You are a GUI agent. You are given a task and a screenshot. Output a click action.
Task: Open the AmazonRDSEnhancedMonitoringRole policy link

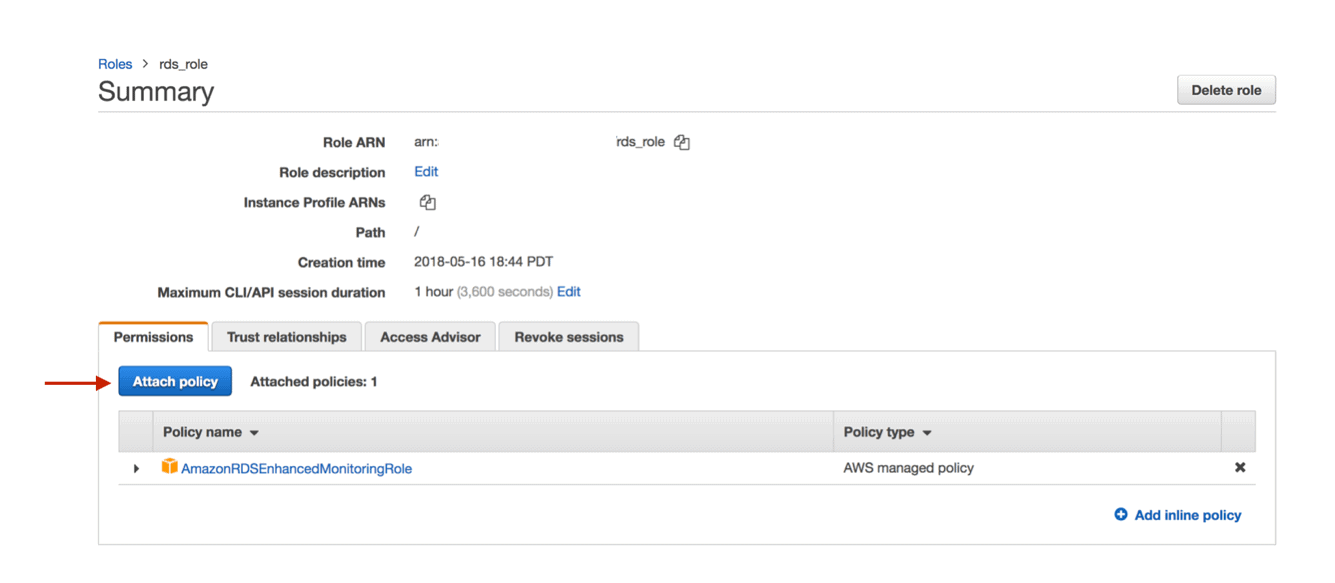click(296, 468)
